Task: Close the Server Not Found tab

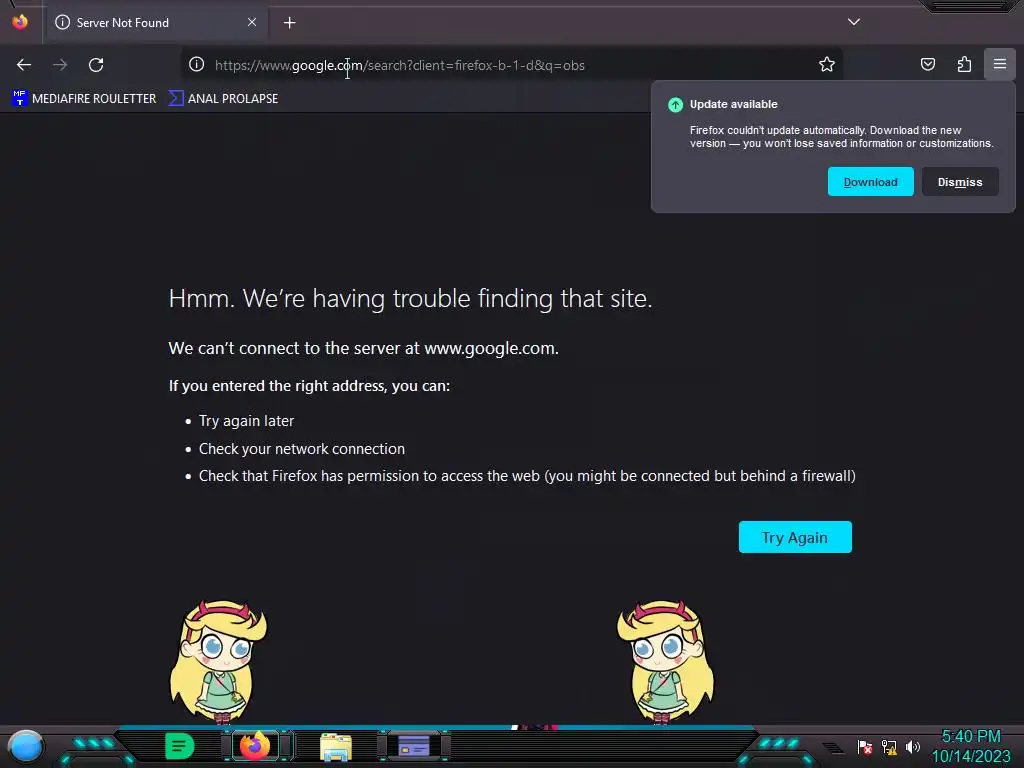Action: 252,22
